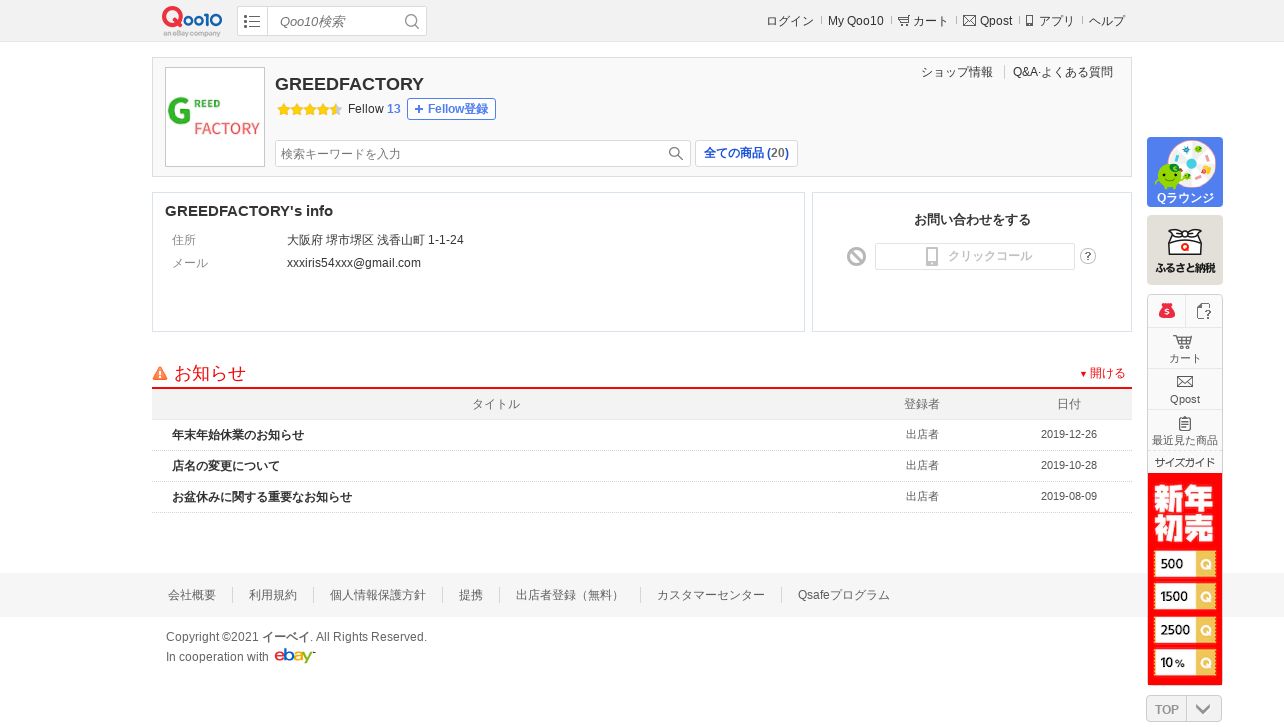Open the サイズガイド sidebar link
The height and width of the screenshot is (727, 1284).
pyautogui.click(x=1185, y=462)
